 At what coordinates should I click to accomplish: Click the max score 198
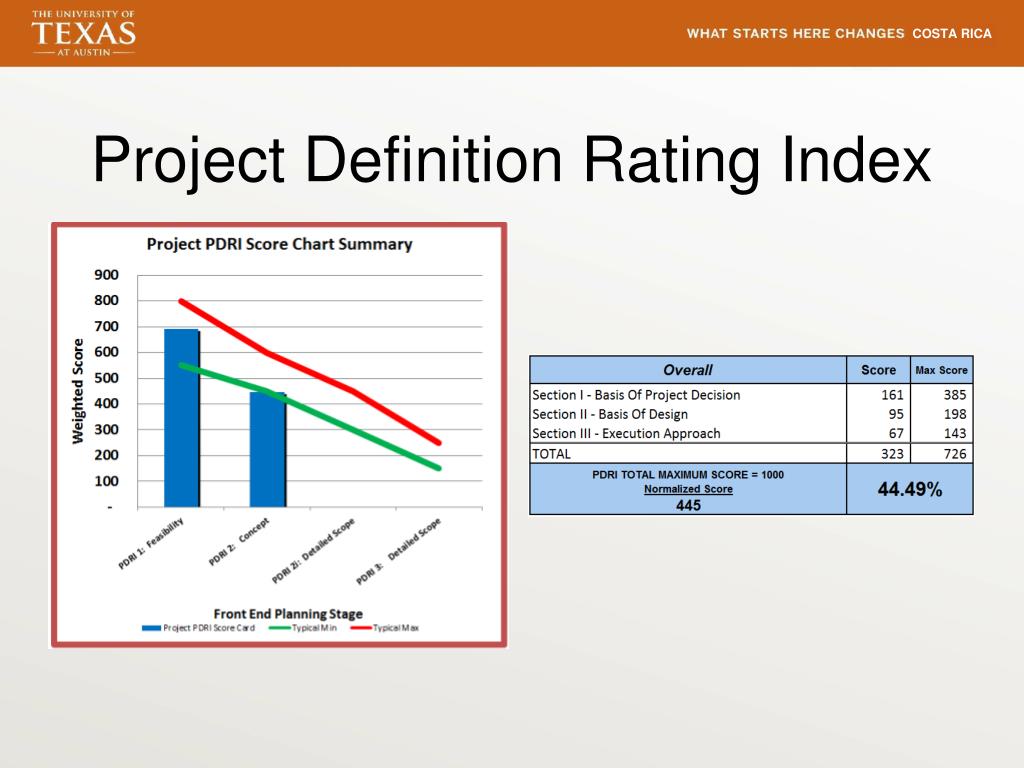[955, 414]
